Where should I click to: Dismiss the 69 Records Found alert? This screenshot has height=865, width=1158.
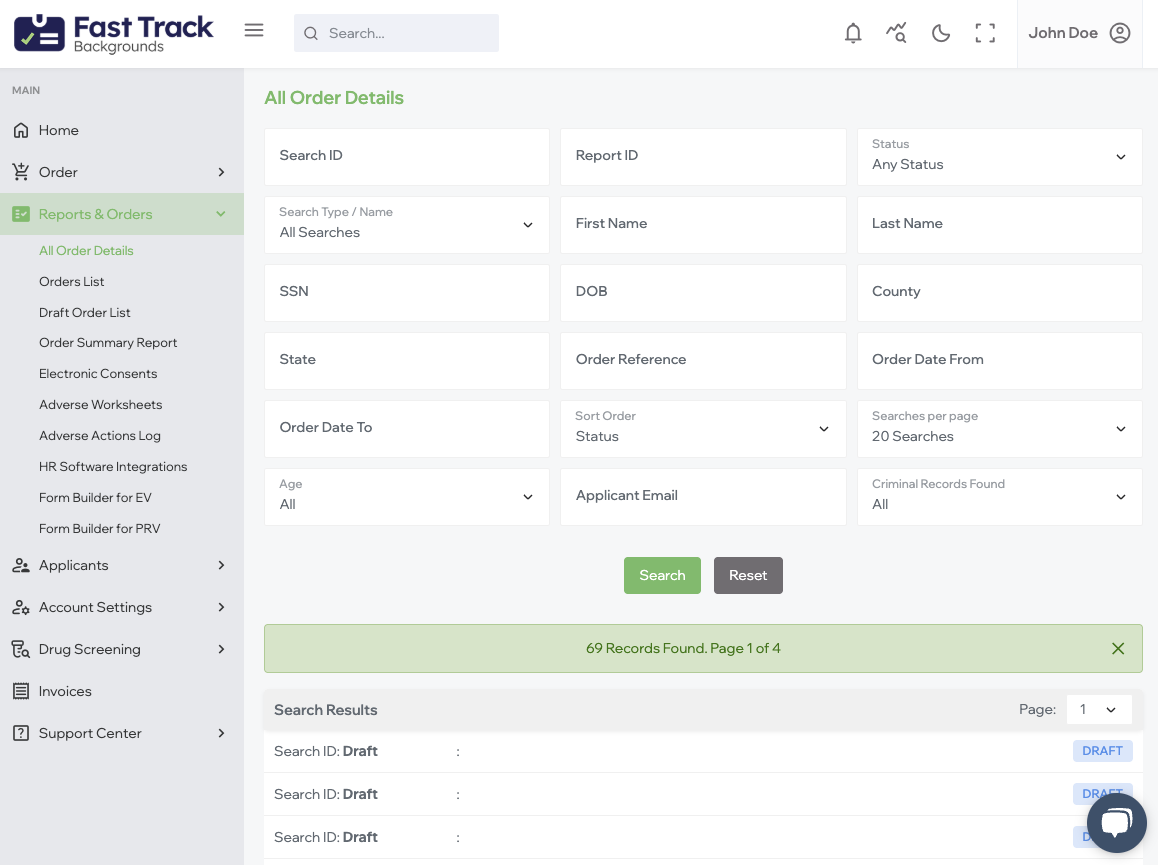point(1118,649)
